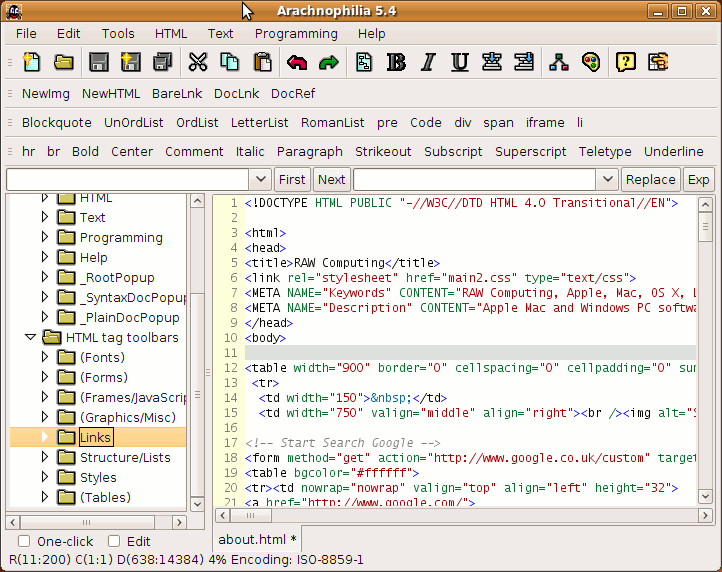This screenshot has width=722, height=572.
Task: Collapse the HTML tag toolbars node
Action: tap(30, 337)
